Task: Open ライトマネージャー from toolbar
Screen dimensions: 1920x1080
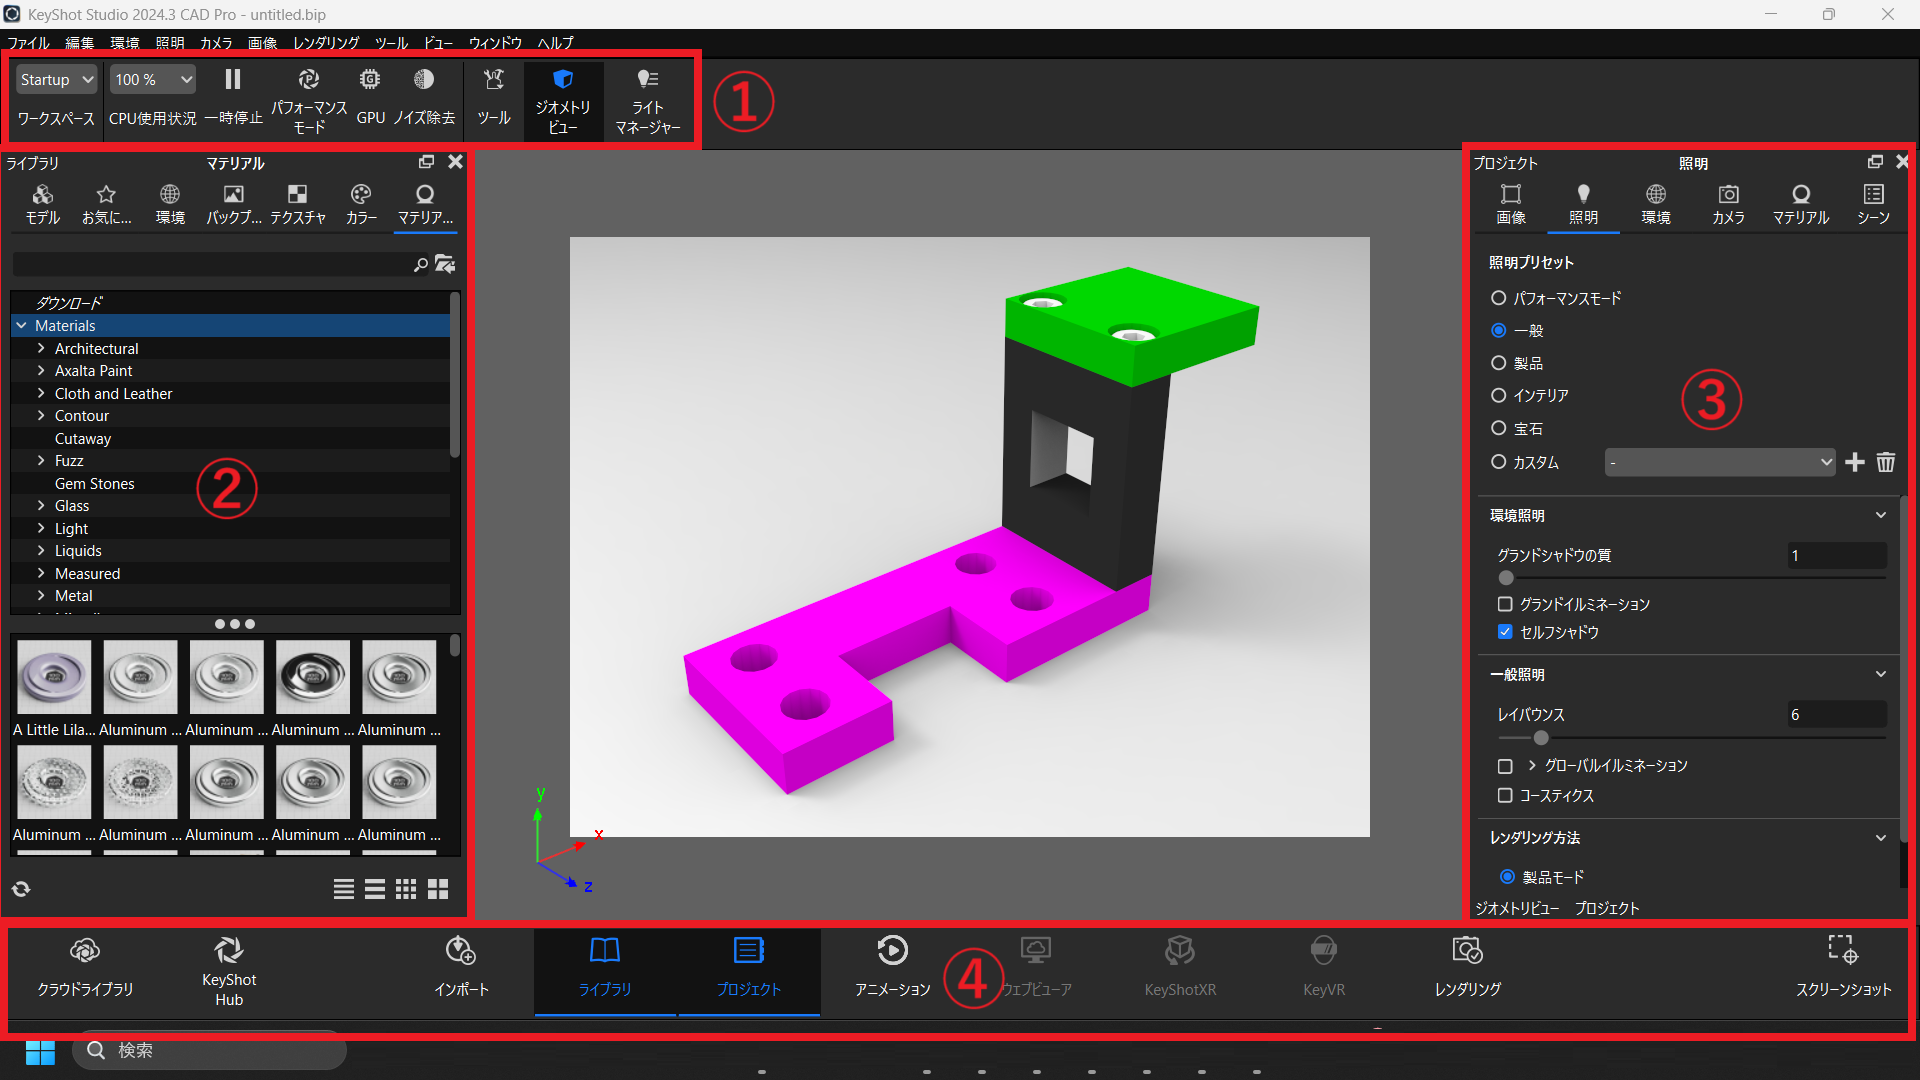Action: pyautogui.click(x=648, y=100)
